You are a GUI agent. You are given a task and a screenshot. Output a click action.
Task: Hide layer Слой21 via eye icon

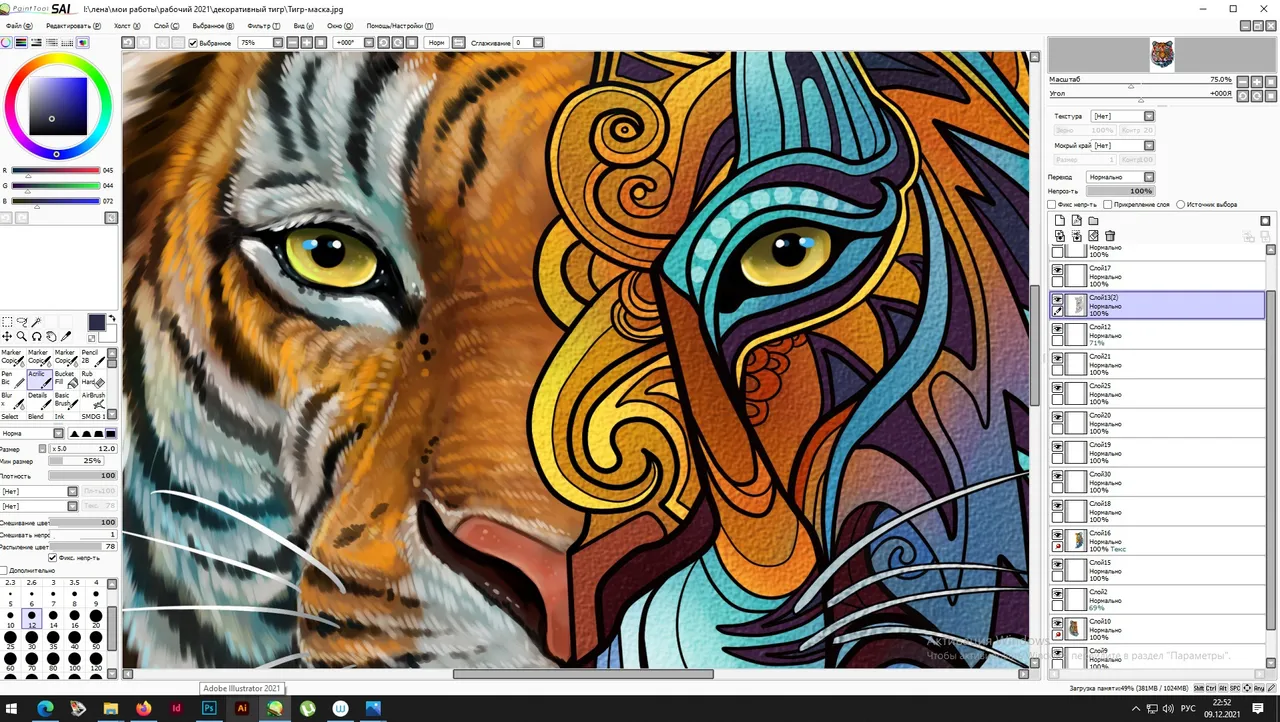click(x=1057, y=358)
